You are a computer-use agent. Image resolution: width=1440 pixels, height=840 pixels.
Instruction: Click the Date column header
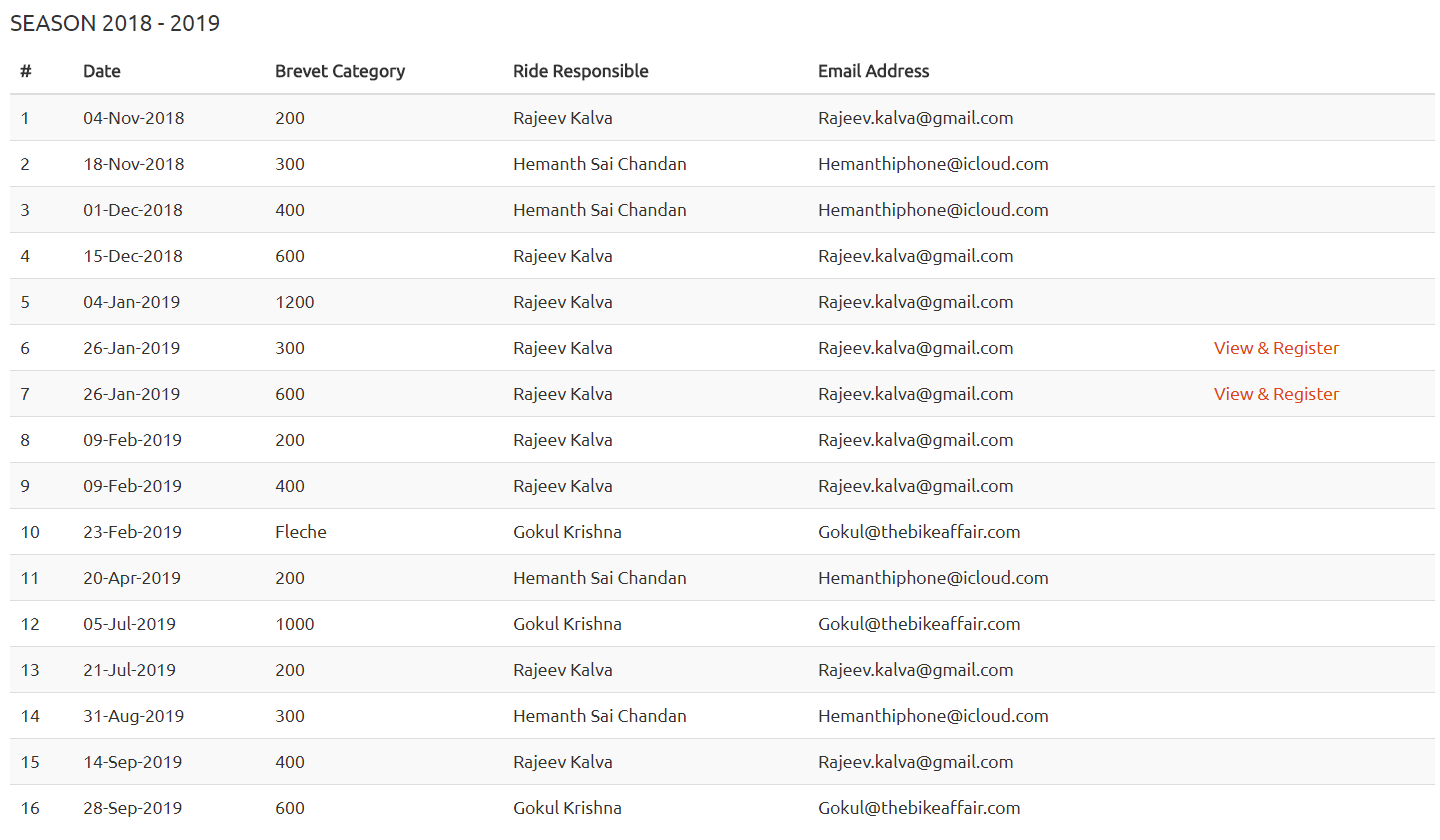[102, 71]
